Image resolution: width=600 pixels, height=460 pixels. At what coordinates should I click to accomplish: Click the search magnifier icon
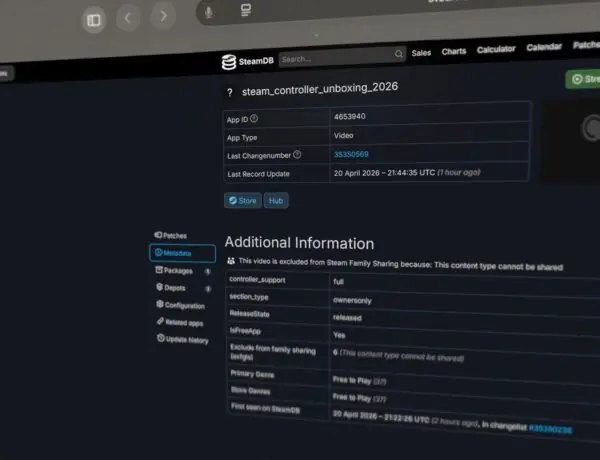[x=399, y=54]
